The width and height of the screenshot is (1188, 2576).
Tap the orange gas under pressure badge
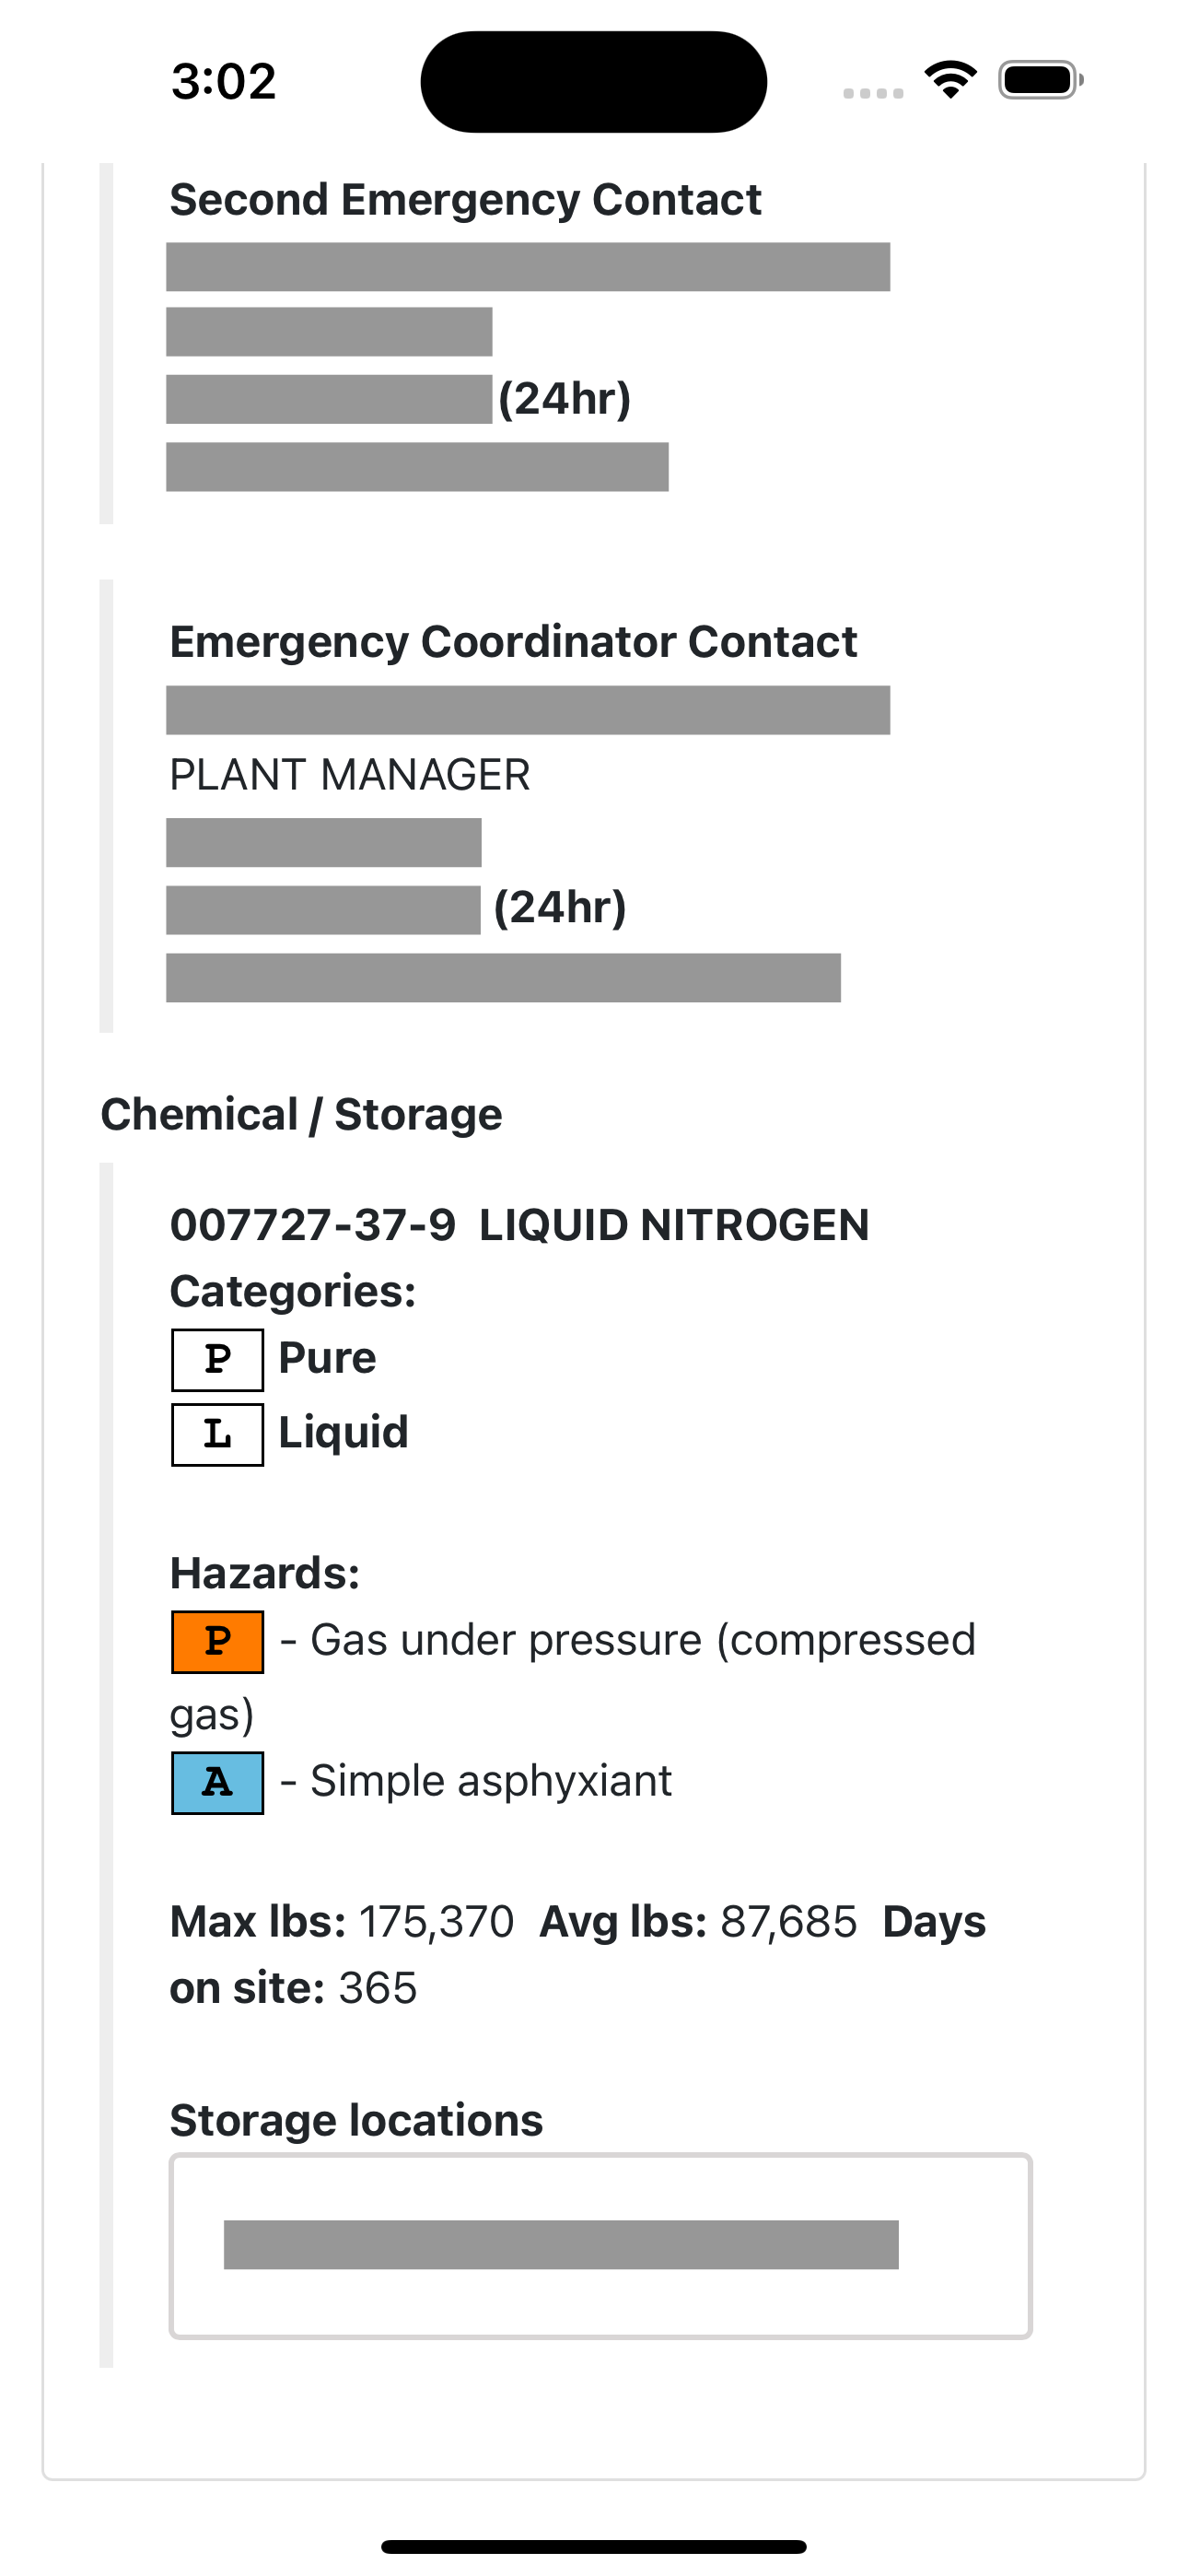(x=217, y=1641)
